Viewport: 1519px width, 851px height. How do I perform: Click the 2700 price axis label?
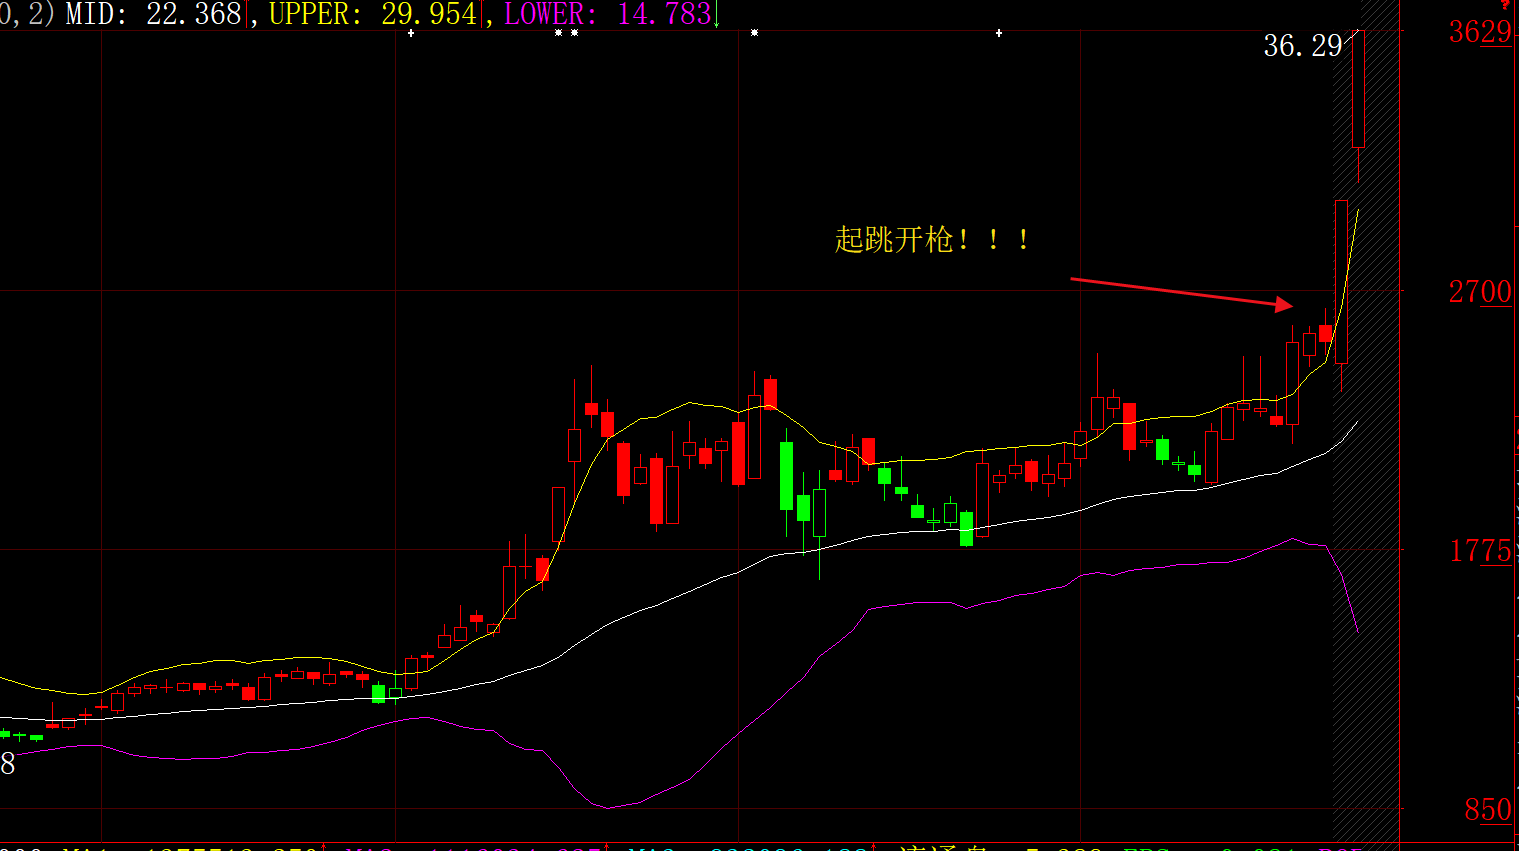pyautogui.click(x=1480, y=292)
